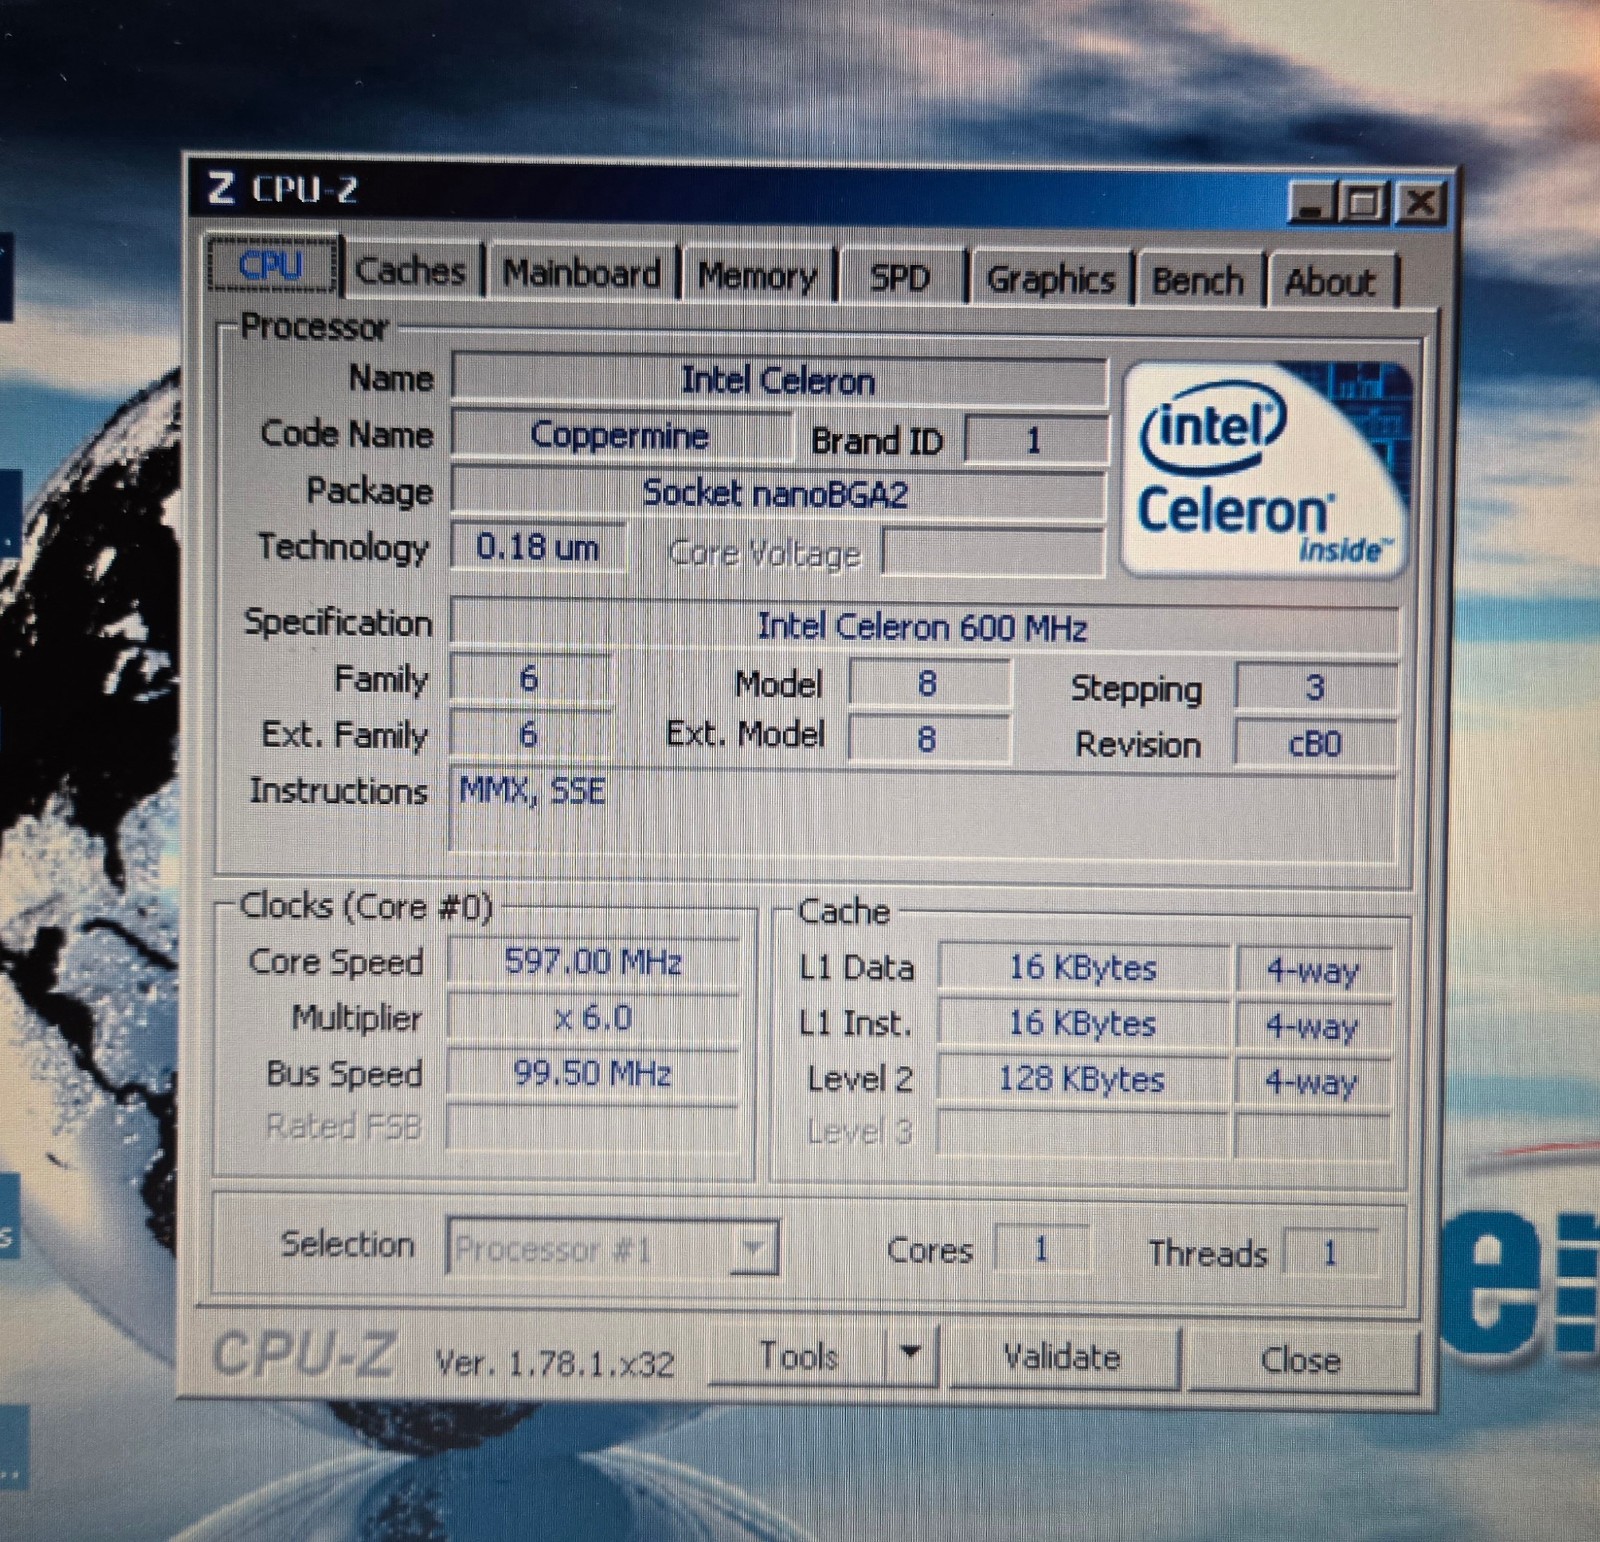
Task: Close CPU-Z with the X button
Action: coord(1420,203)
